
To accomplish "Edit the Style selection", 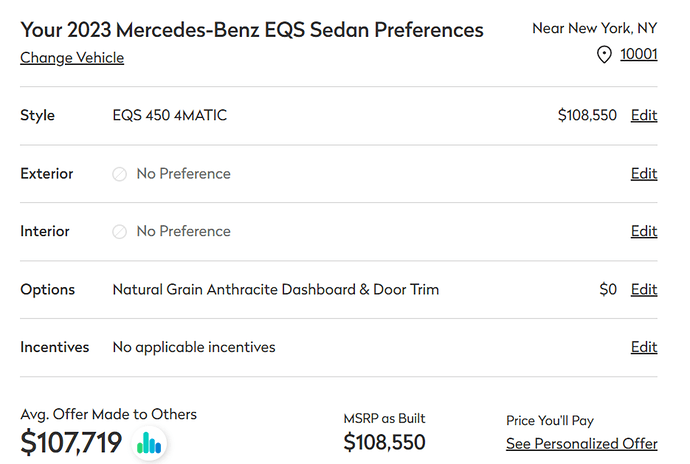I will pos(644,115).
